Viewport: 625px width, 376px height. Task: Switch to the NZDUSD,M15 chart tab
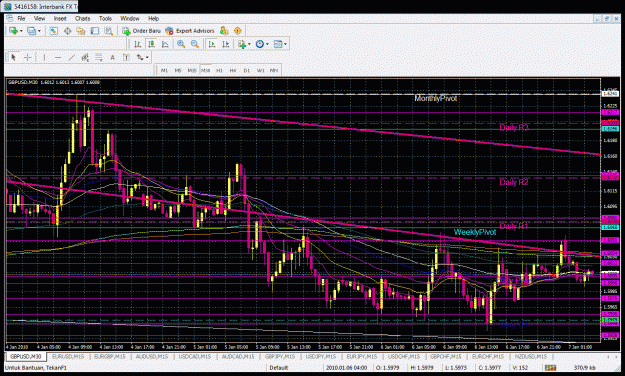tap(531, 356)
